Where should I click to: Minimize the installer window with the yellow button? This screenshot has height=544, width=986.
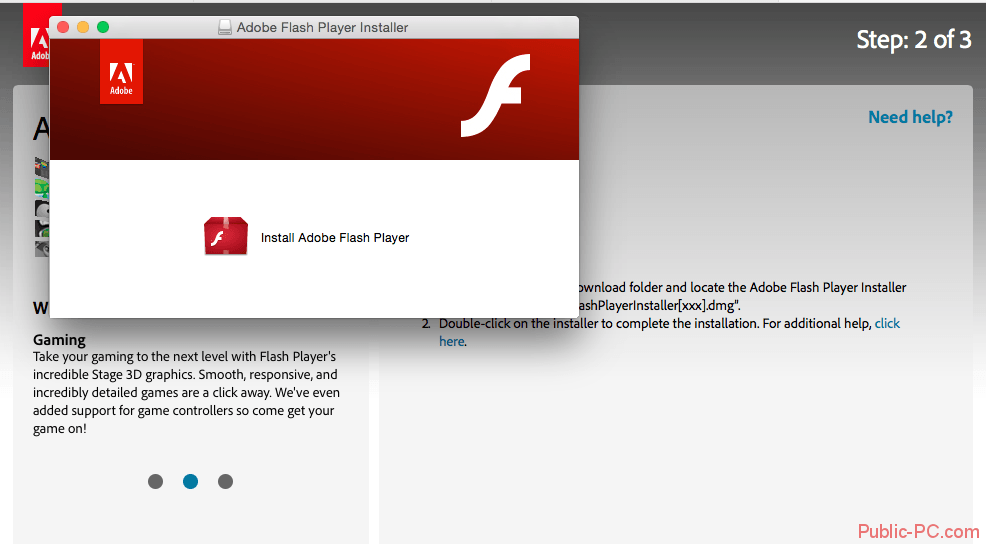[83, 27]
